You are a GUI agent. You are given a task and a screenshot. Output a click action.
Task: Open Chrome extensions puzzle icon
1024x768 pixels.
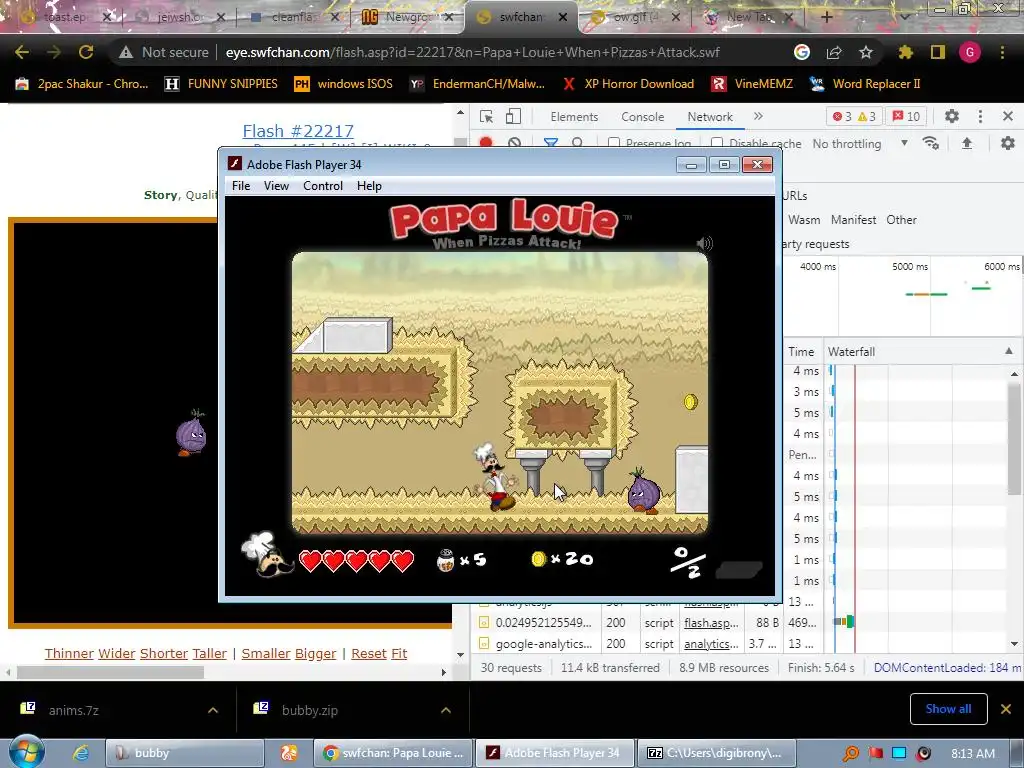[x=905, y=52]
